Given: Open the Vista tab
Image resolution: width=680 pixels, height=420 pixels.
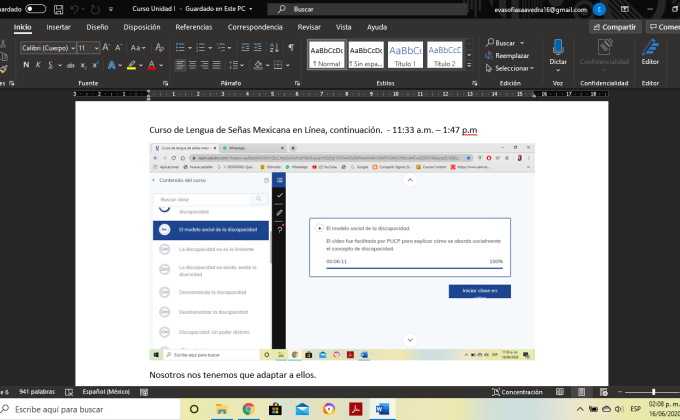Looking at the screenshot, I should [x=343, y=27].
